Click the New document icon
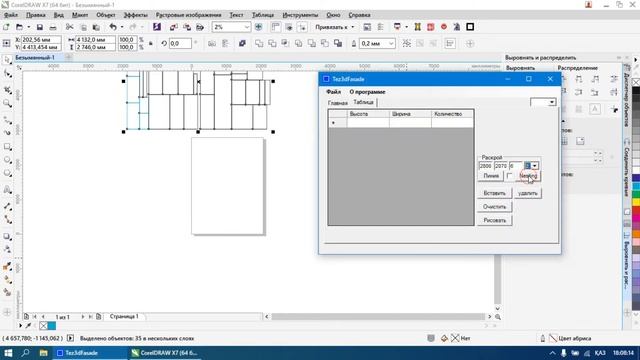640x360 pixels. click(6, 27)
